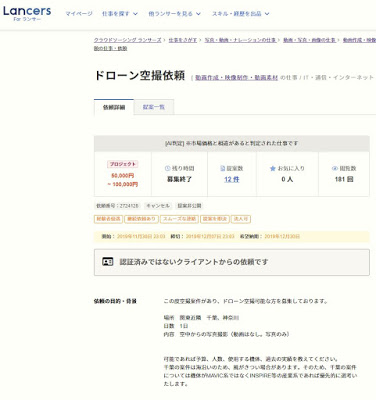Click the スムーズな連絡 tag

pyautogui.click(x=179, y=219)
